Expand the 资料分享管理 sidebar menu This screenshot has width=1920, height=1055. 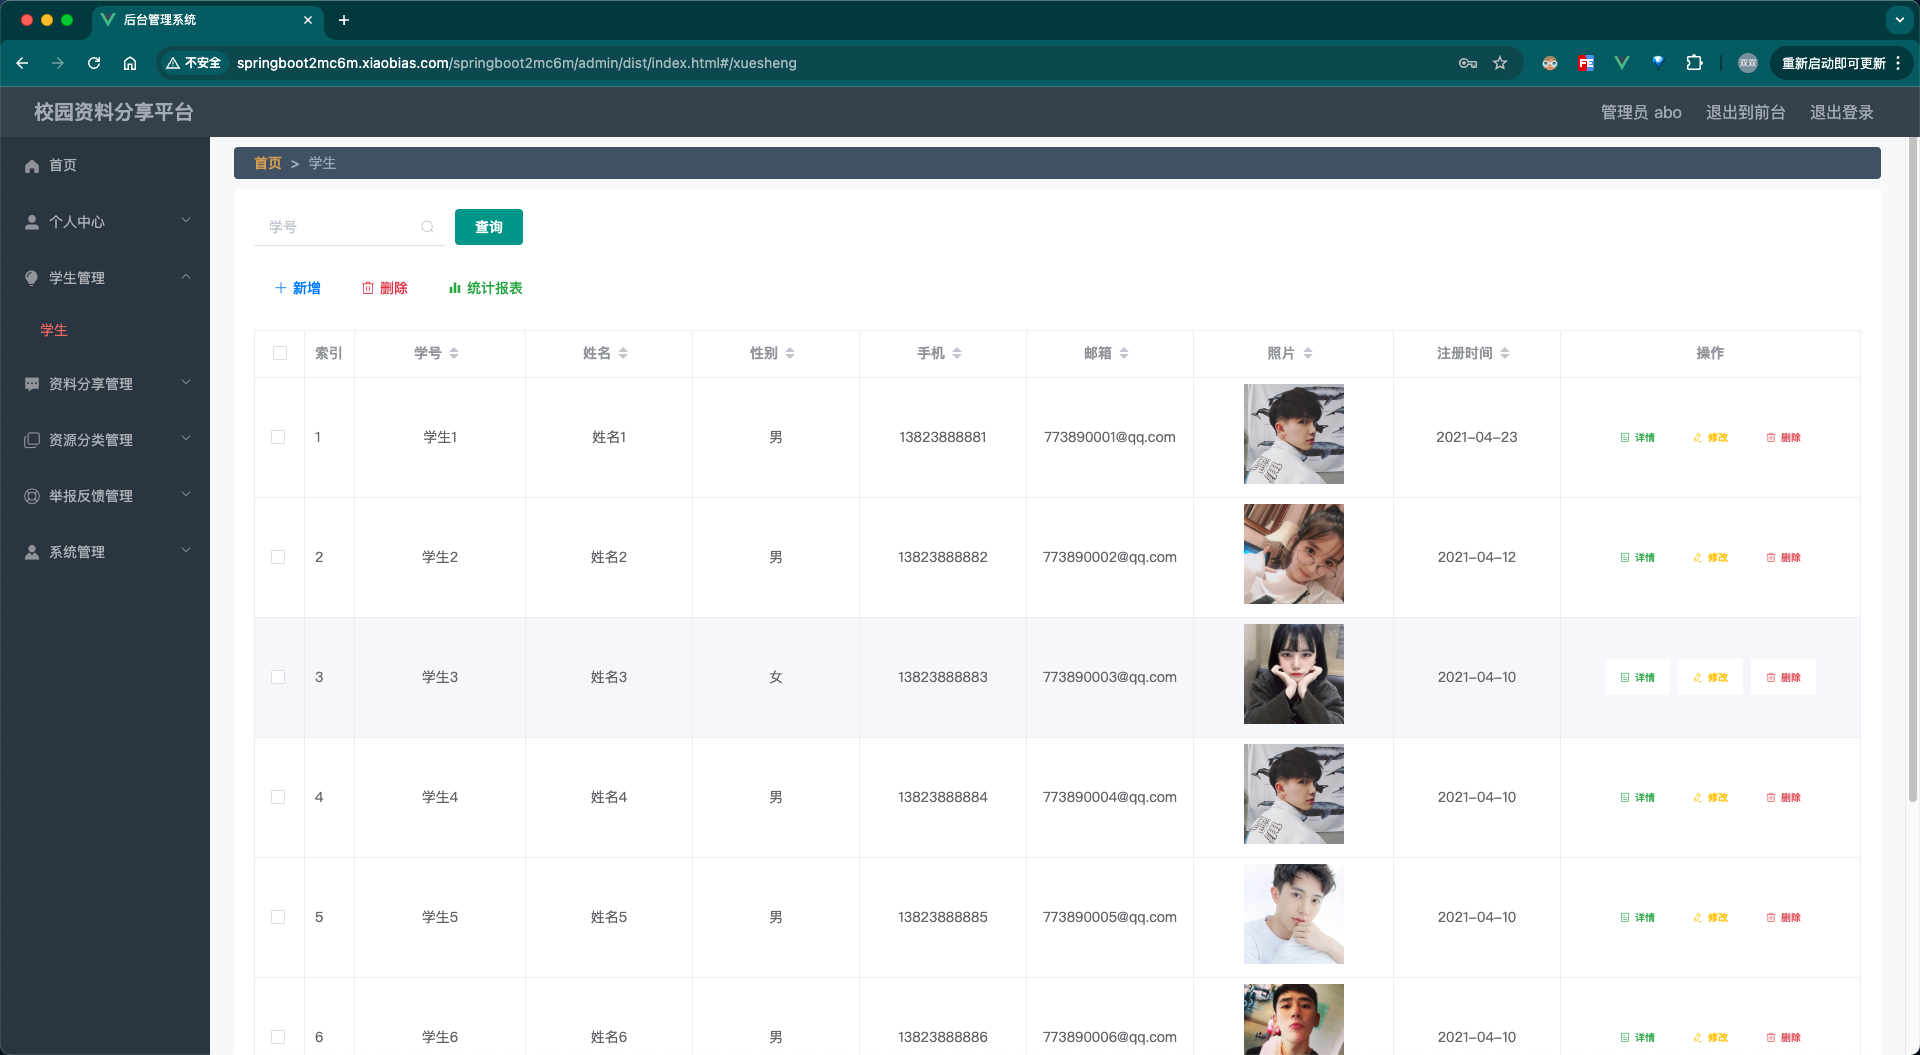pos(105,384)
